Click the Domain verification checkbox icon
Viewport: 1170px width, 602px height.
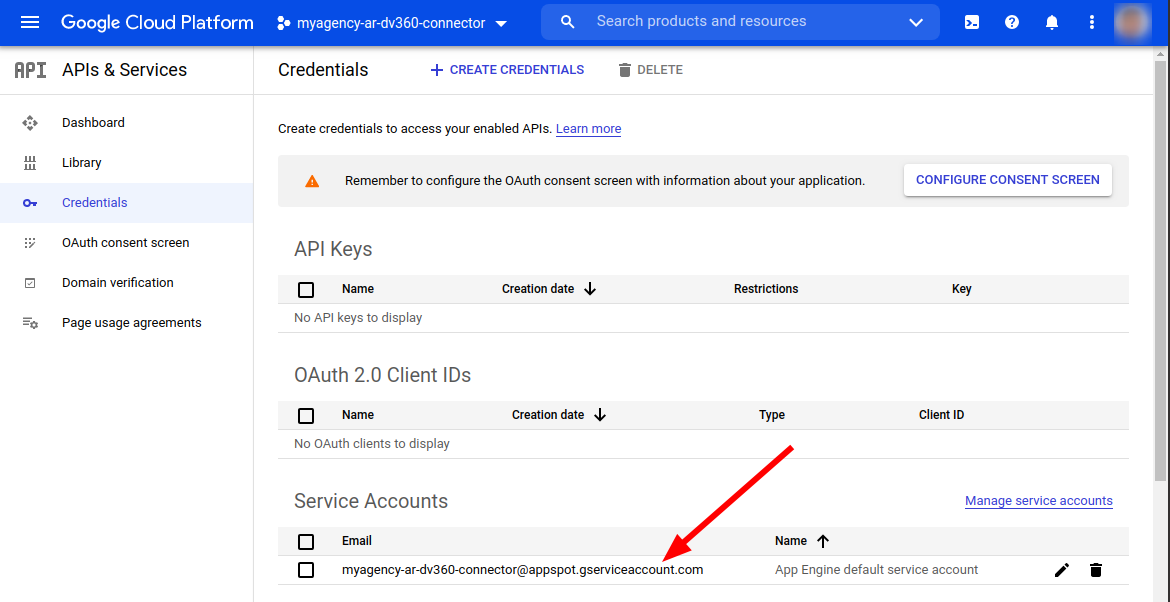coord(30,283)
